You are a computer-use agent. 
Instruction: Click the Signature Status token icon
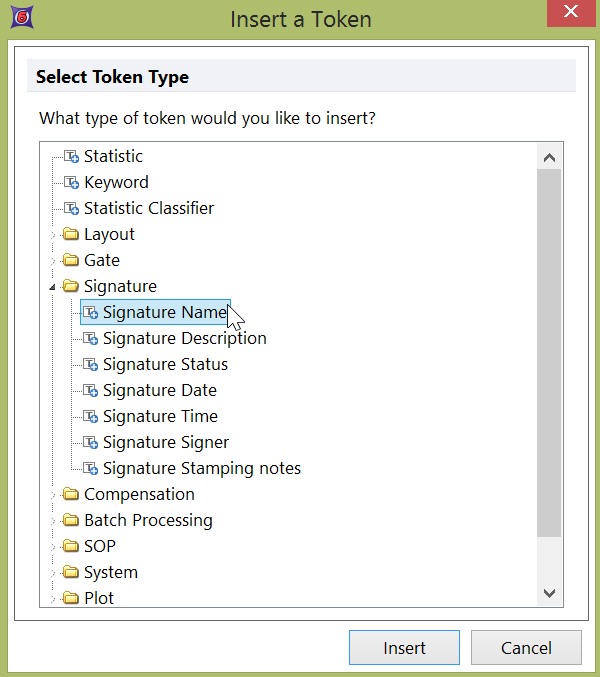[x=90, y=364]
